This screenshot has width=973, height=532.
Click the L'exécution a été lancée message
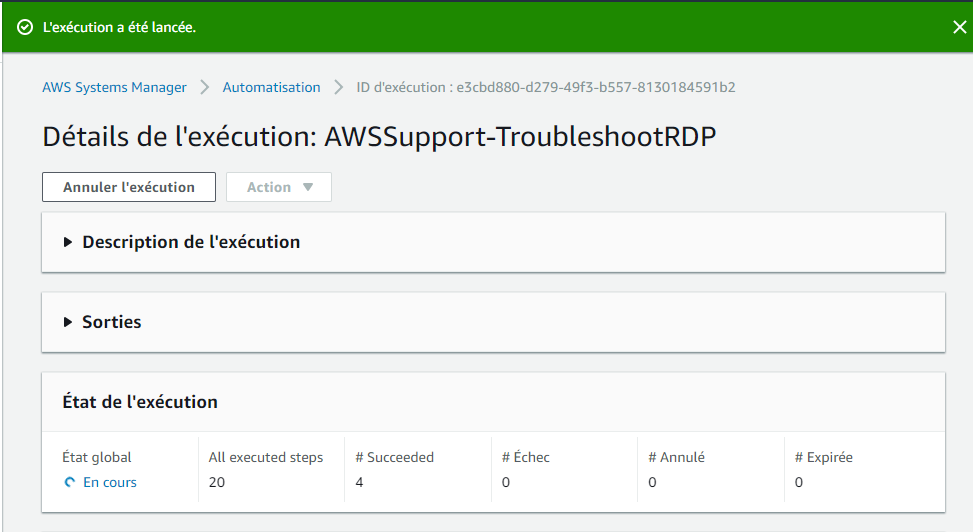(119, 27)
